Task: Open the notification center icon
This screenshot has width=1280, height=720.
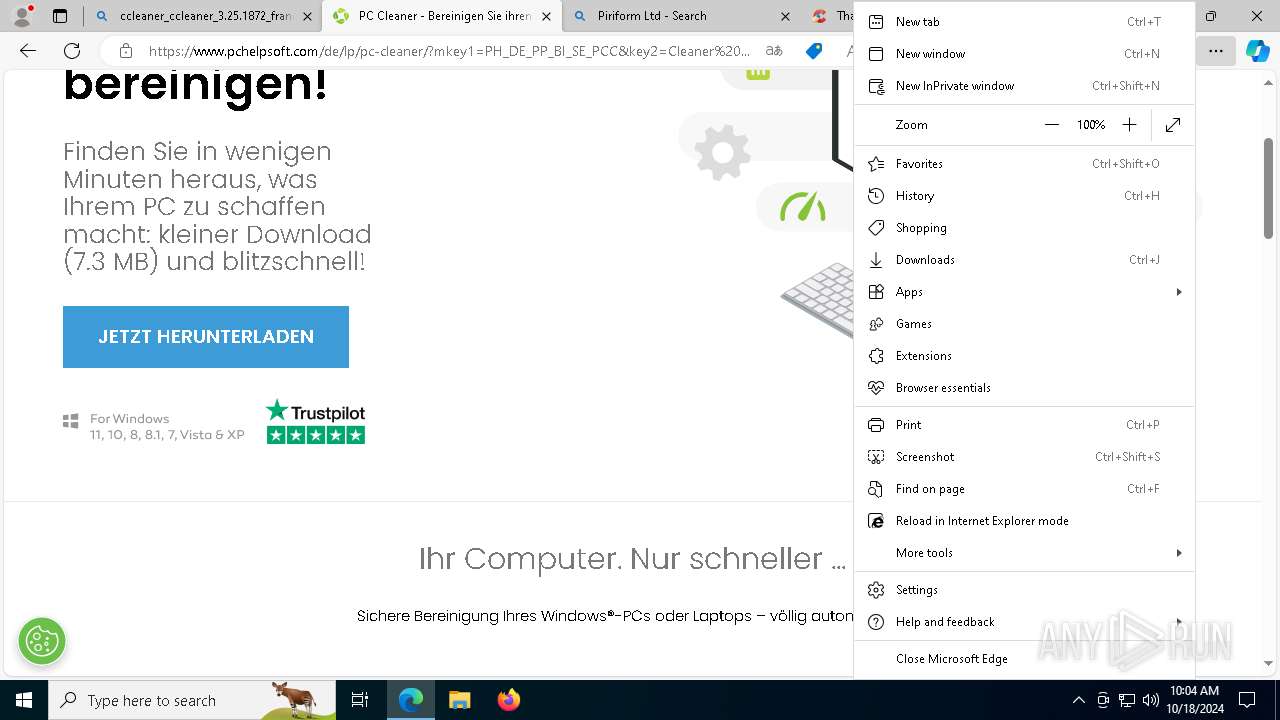Action: [x=1247, y=700]
